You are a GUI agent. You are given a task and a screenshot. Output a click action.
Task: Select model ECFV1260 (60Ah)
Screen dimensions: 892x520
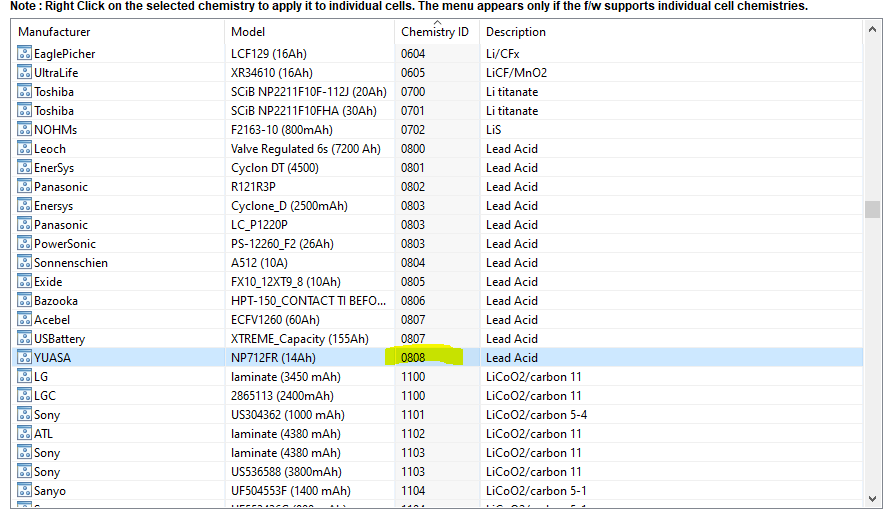(275, 320)
